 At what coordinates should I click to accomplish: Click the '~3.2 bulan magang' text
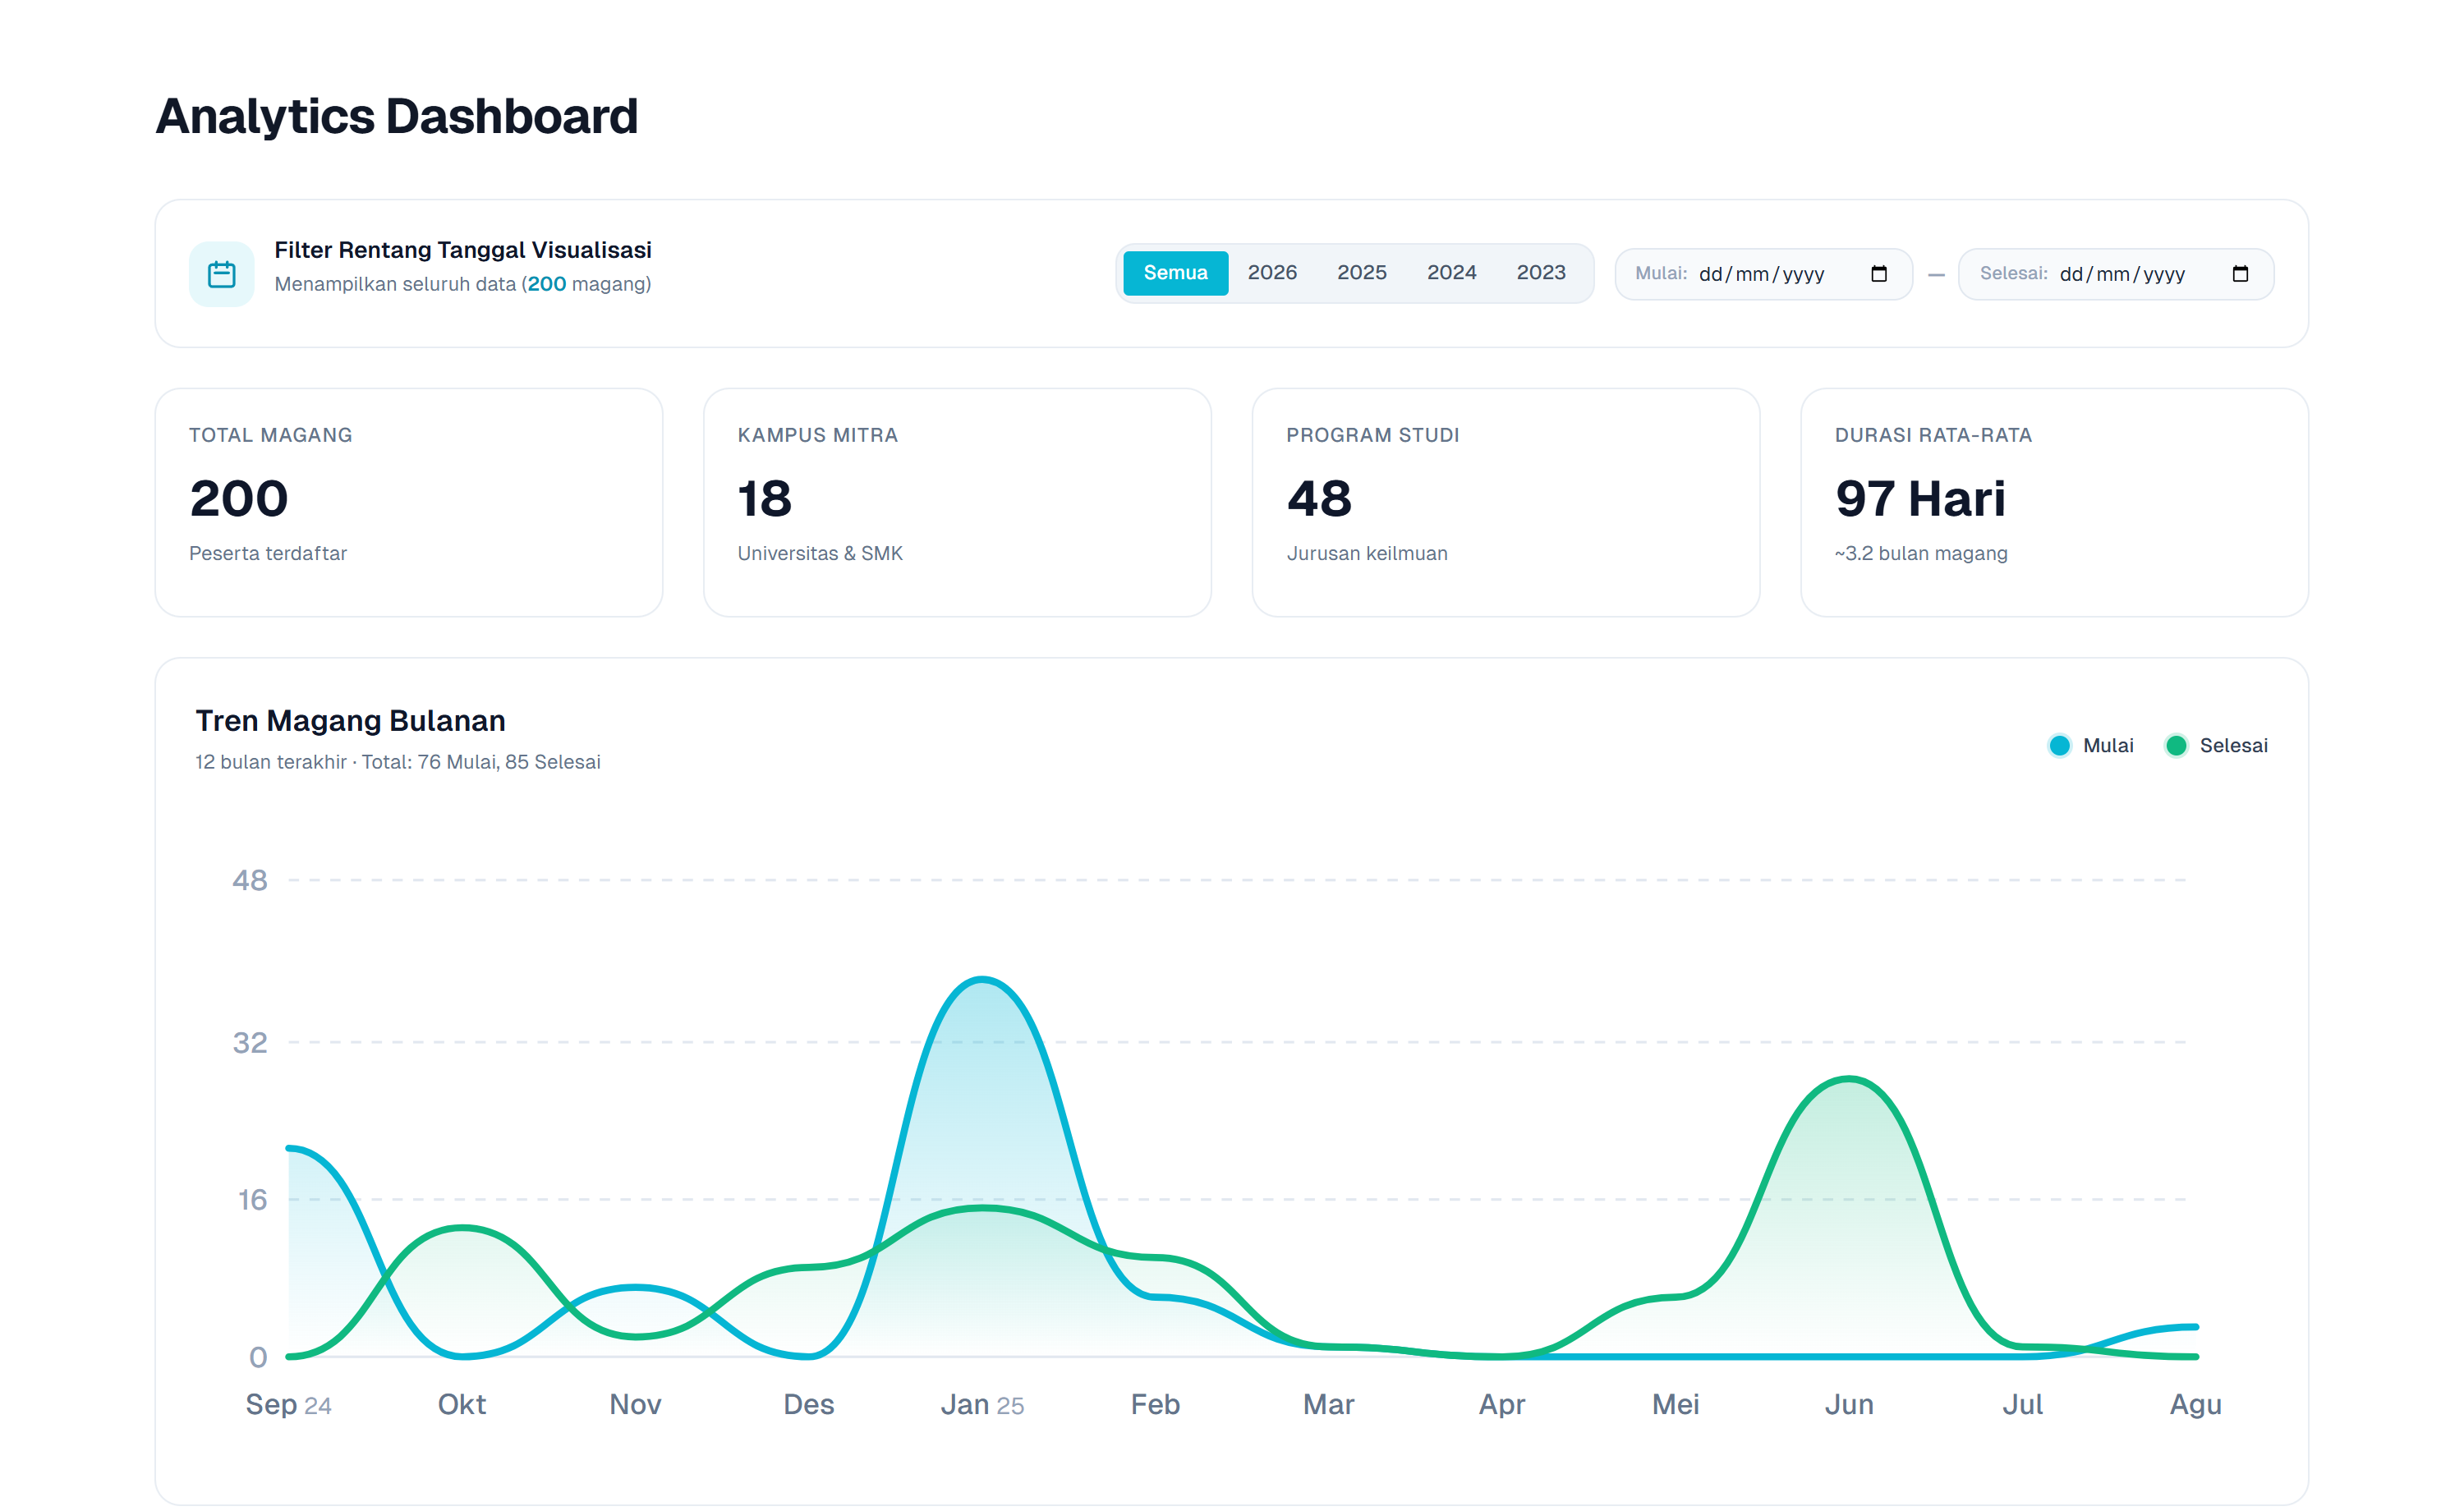(x=1920, y=553)
